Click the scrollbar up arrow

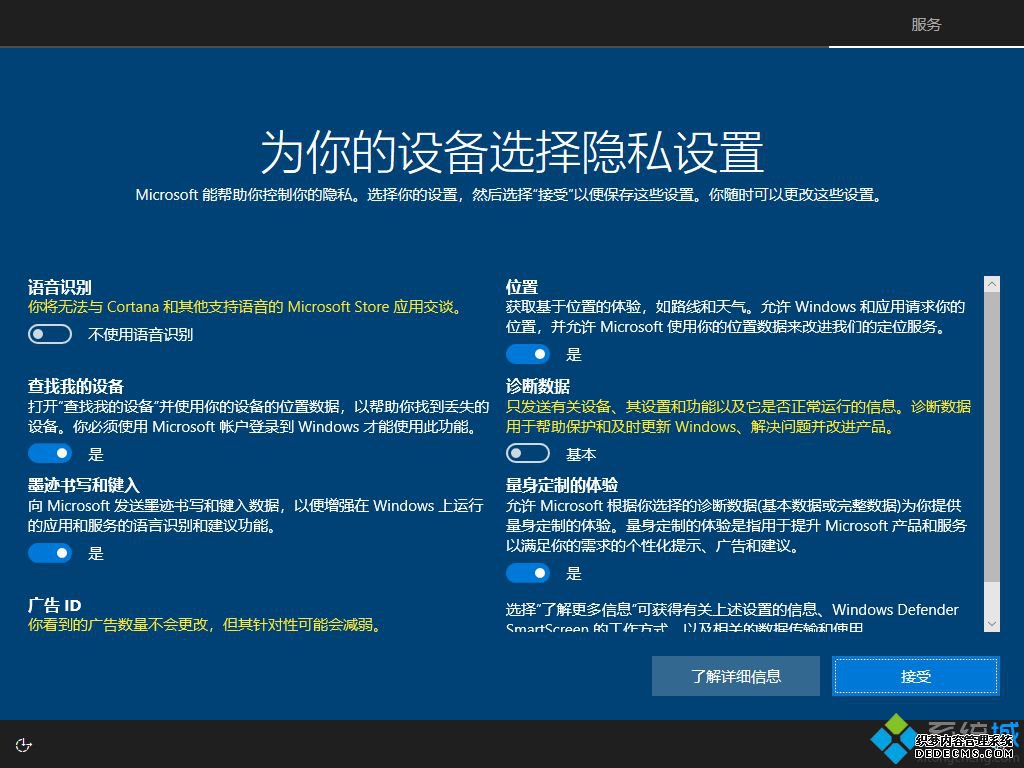(991, 283)
